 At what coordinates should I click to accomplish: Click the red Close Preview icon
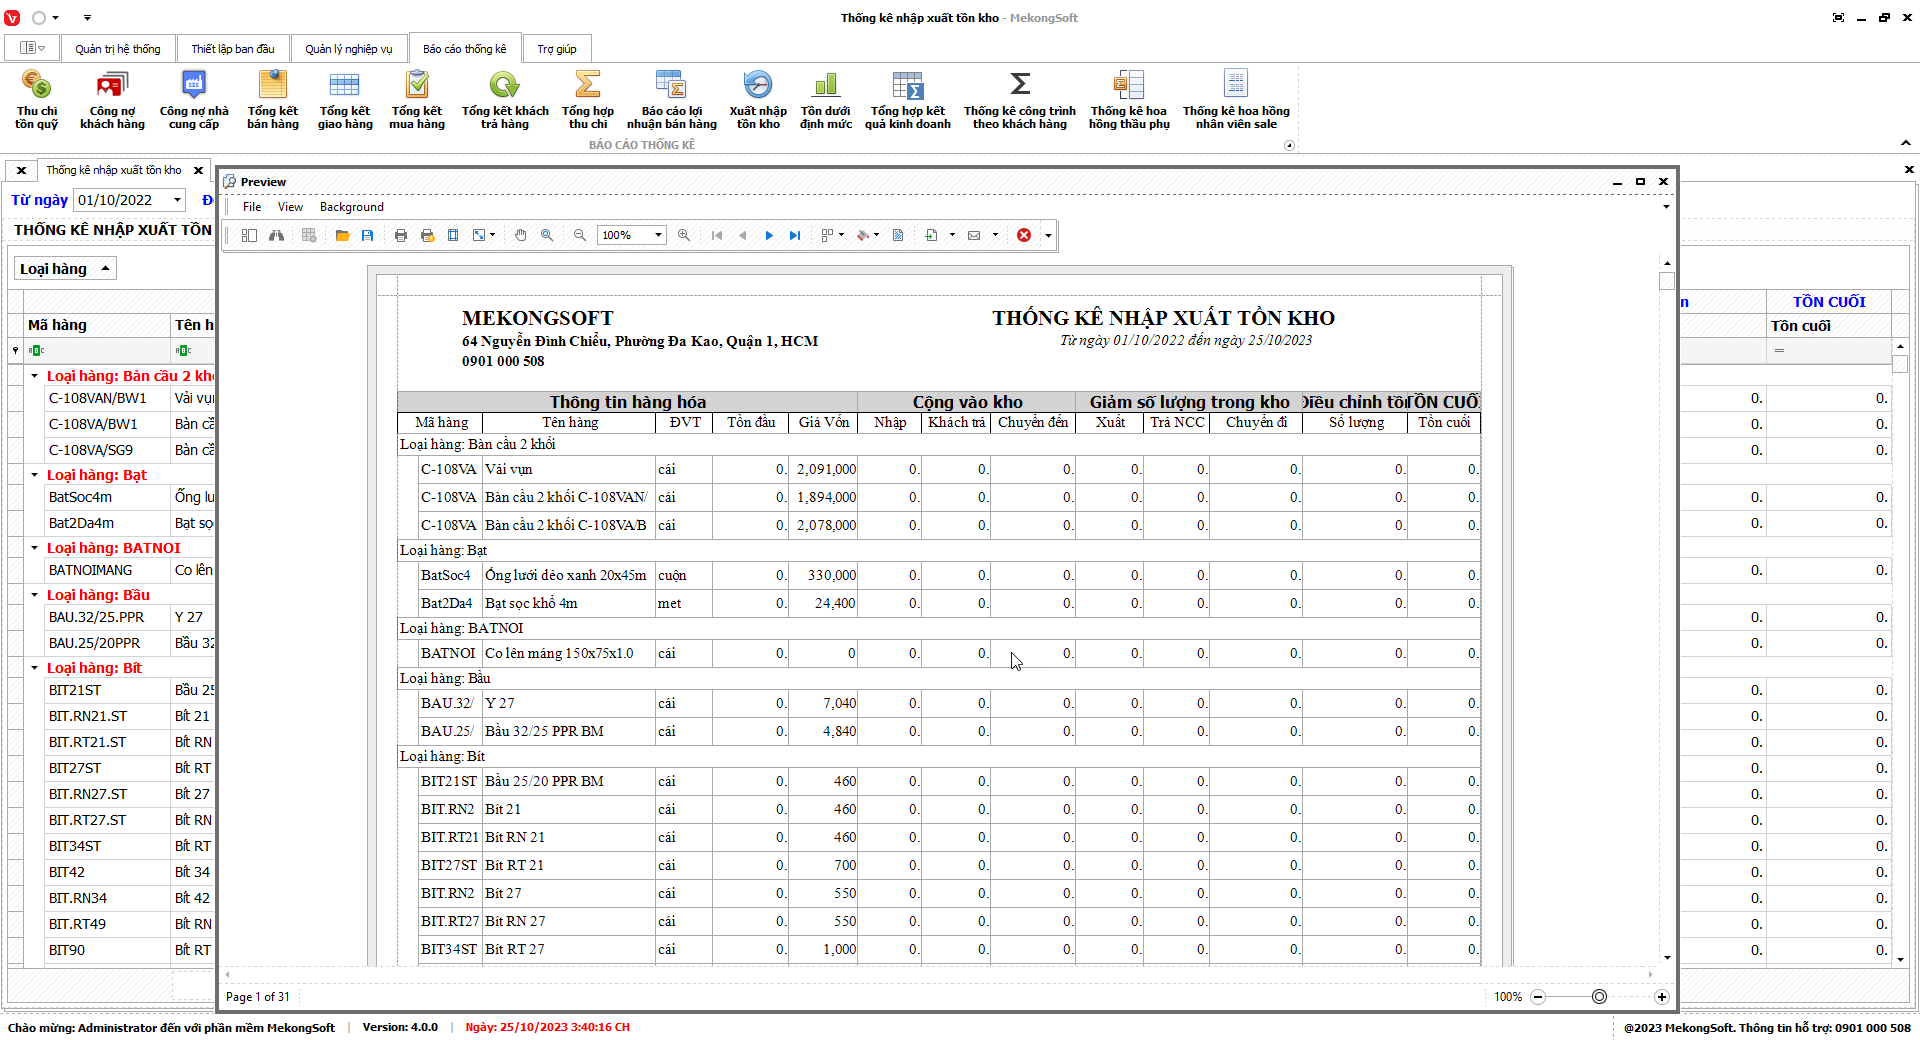tap(1024, 235)
